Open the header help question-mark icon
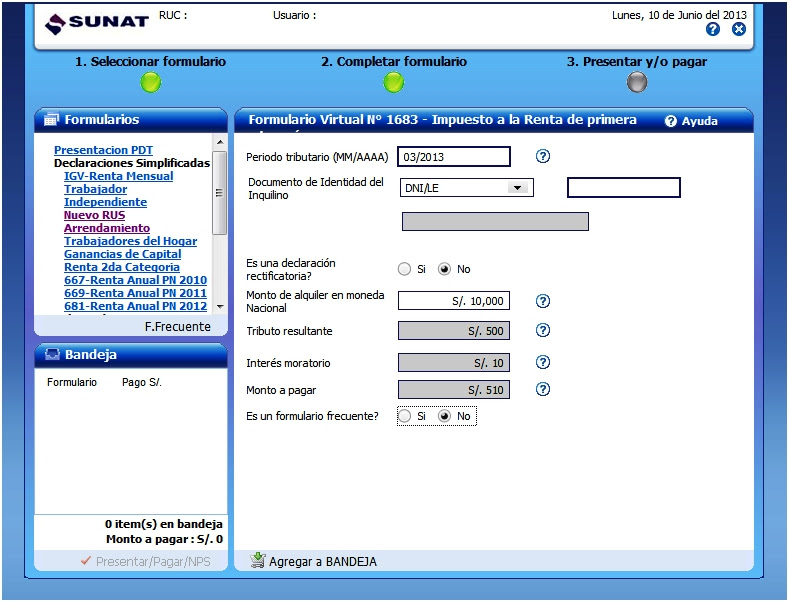Image resolution: width=789 pixels, height=602 pixels. pos(713,29)
